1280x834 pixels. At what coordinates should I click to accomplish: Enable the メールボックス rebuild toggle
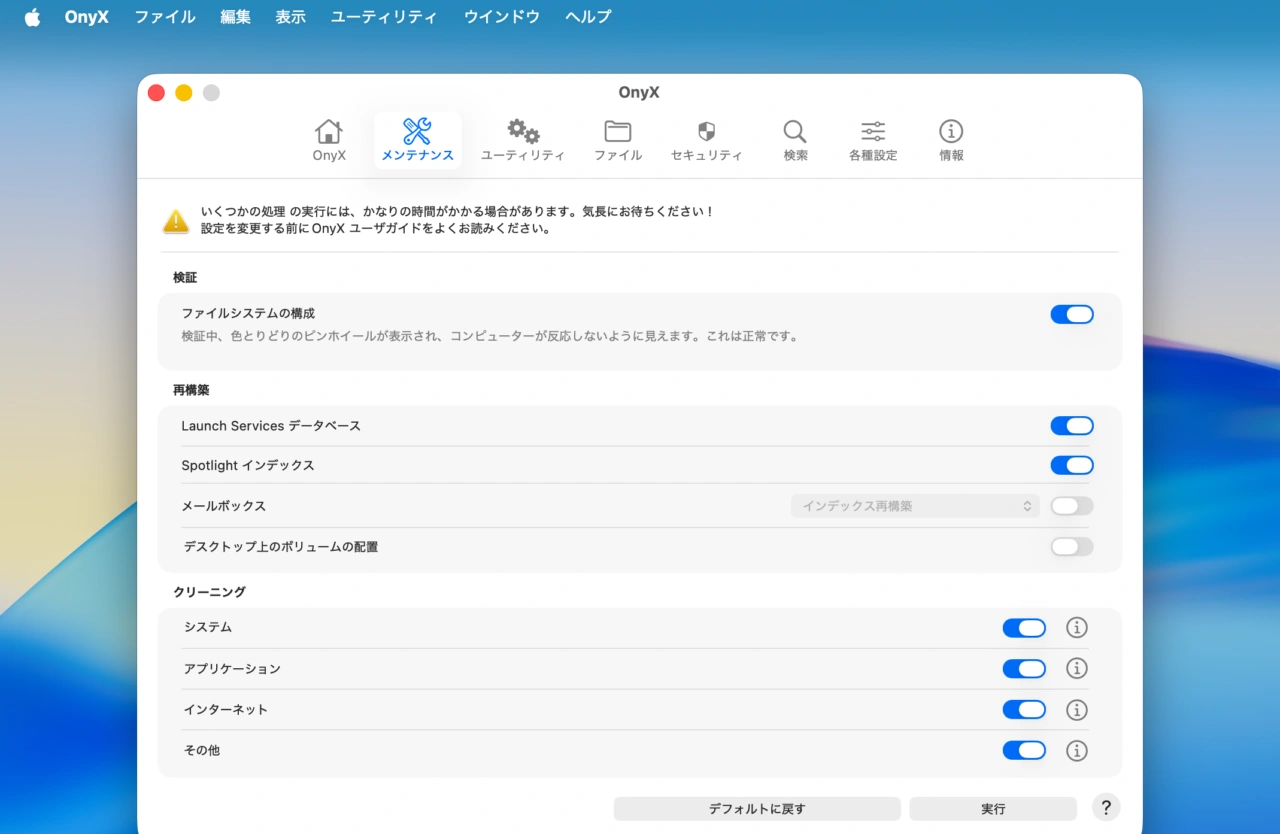pyautogui.click(x=1072, y=506)
